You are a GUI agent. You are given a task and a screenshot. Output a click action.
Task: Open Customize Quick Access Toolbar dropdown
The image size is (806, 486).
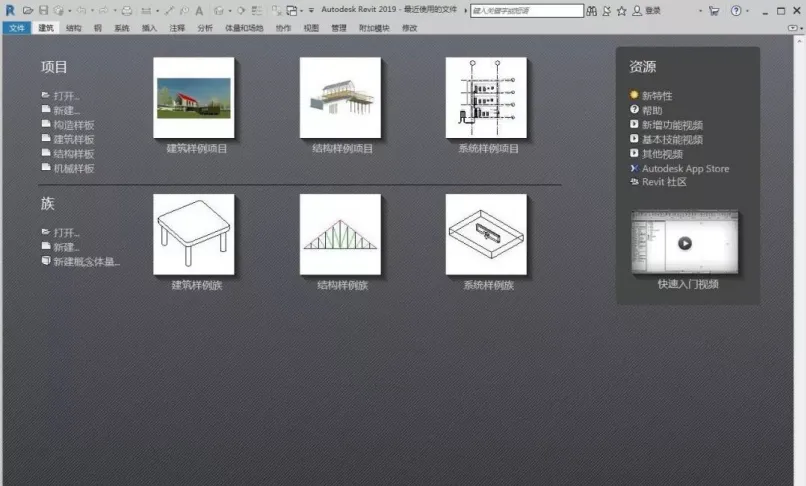[x=311, y=11]
